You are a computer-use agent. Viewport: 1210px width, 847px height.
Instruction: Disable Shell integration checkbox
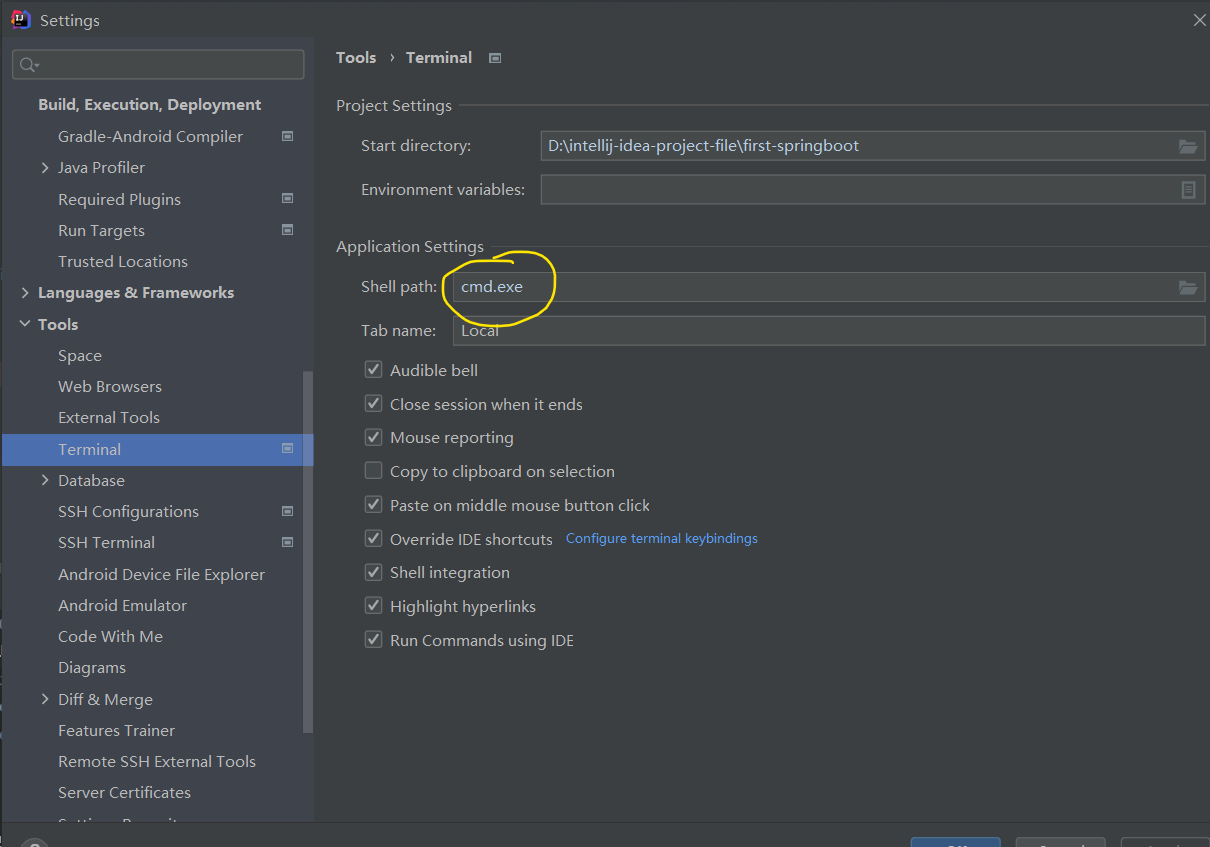373,572
